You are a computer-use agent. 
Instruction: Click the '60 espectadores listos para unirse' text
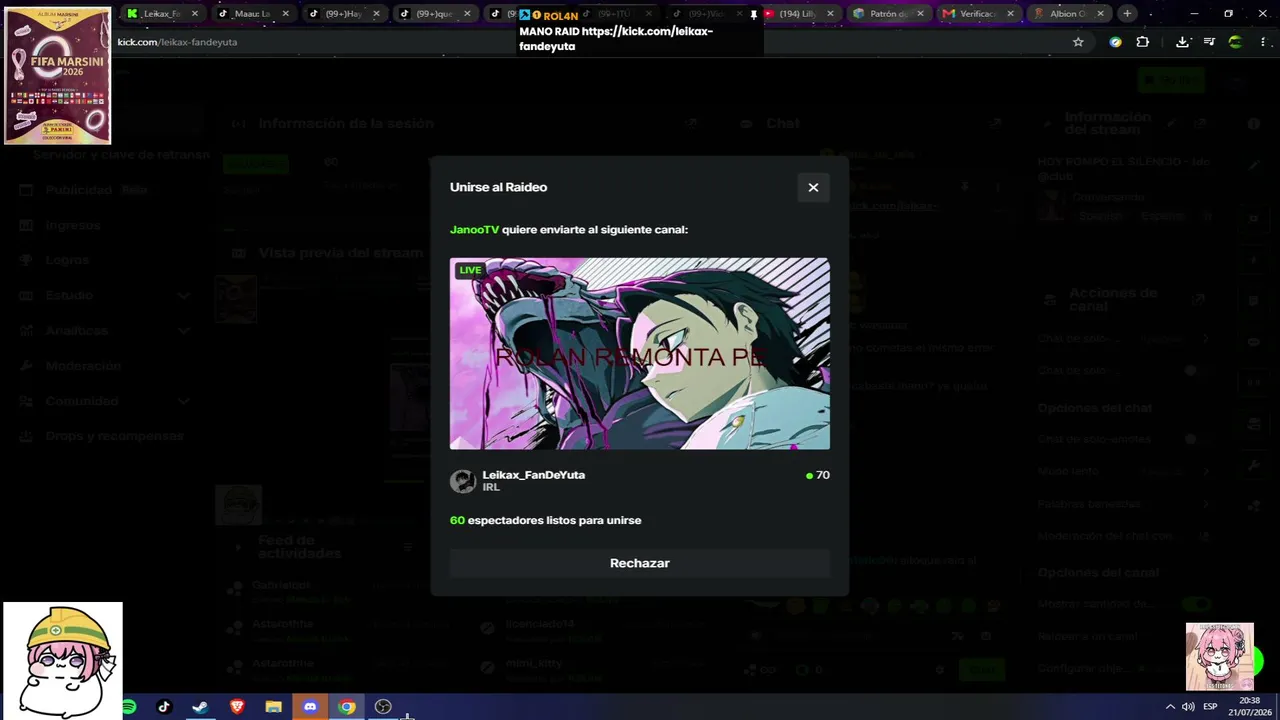click(546, 520)
